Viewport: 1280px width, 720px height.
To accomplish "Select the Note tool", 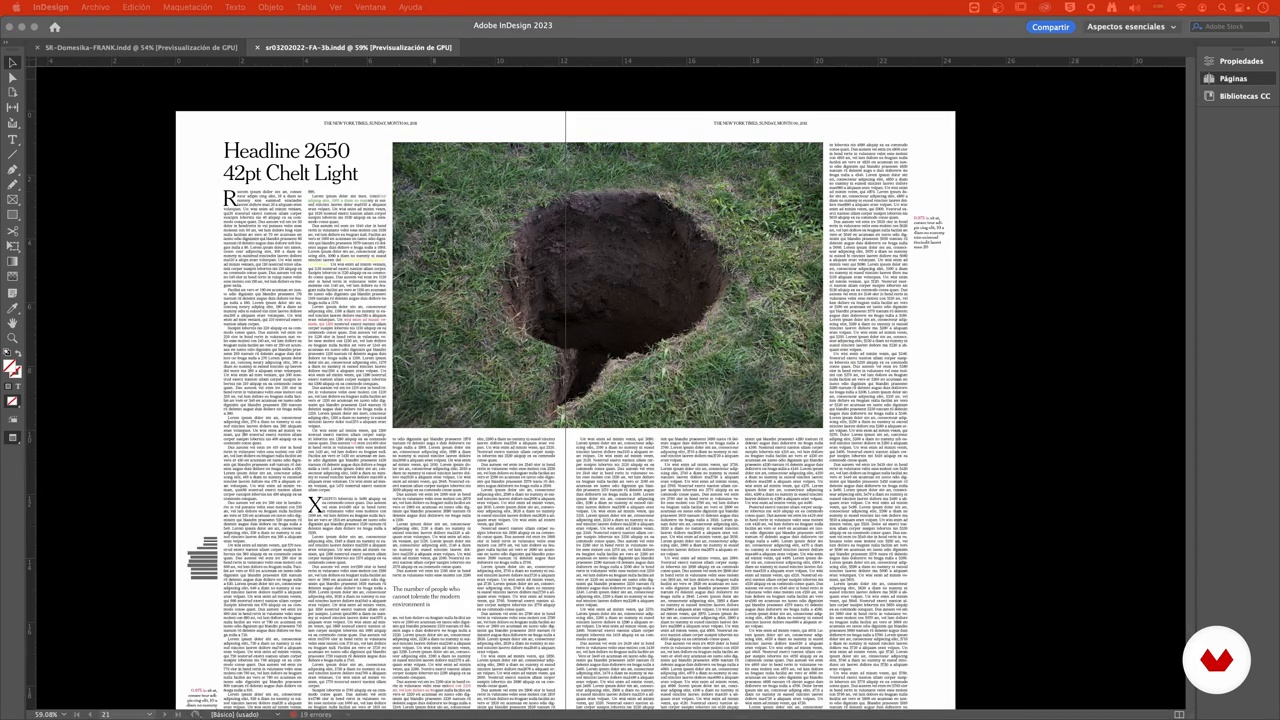I will pos(13,292).
